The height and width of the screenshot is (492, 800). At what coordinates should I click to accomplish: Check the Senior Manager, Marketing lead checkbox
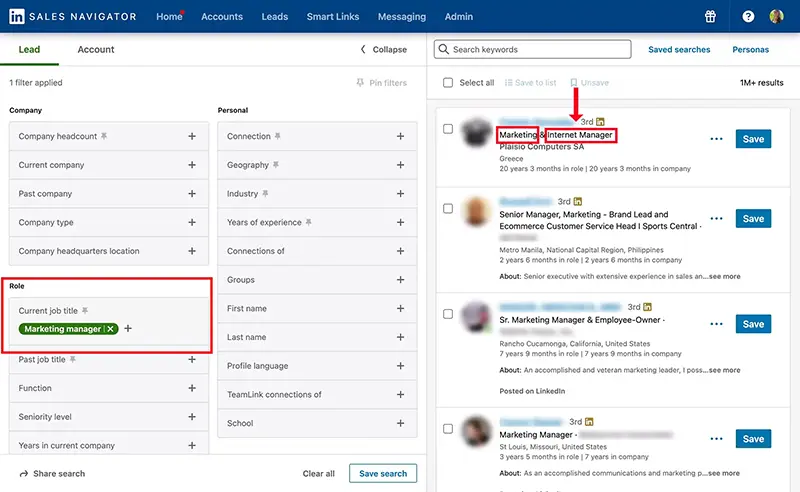(448, 209)
